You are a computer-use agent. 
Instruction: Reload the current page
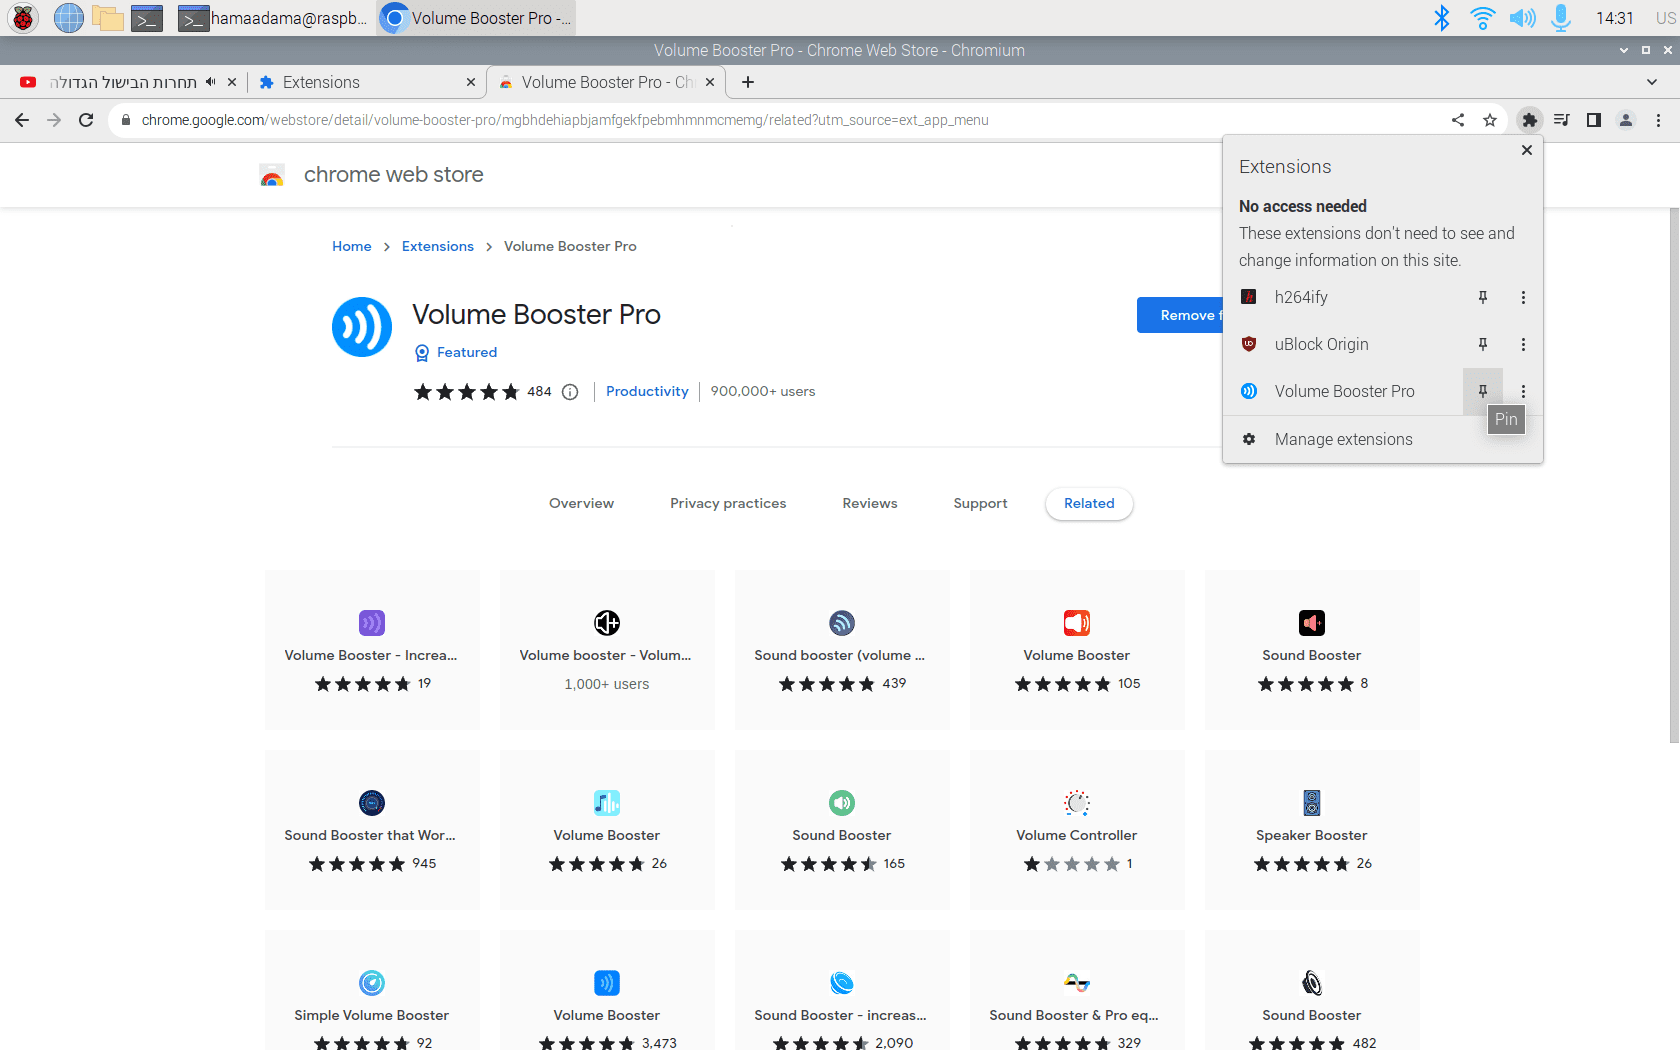coord(86,120)
